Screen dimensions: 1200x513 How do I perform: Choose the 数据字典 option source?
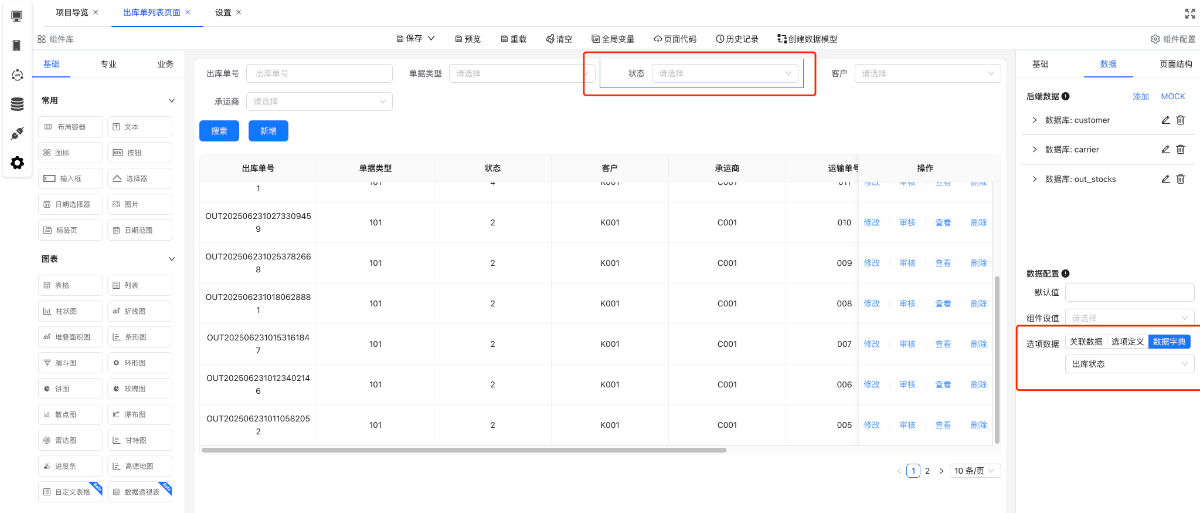(x=1169, y=342)
